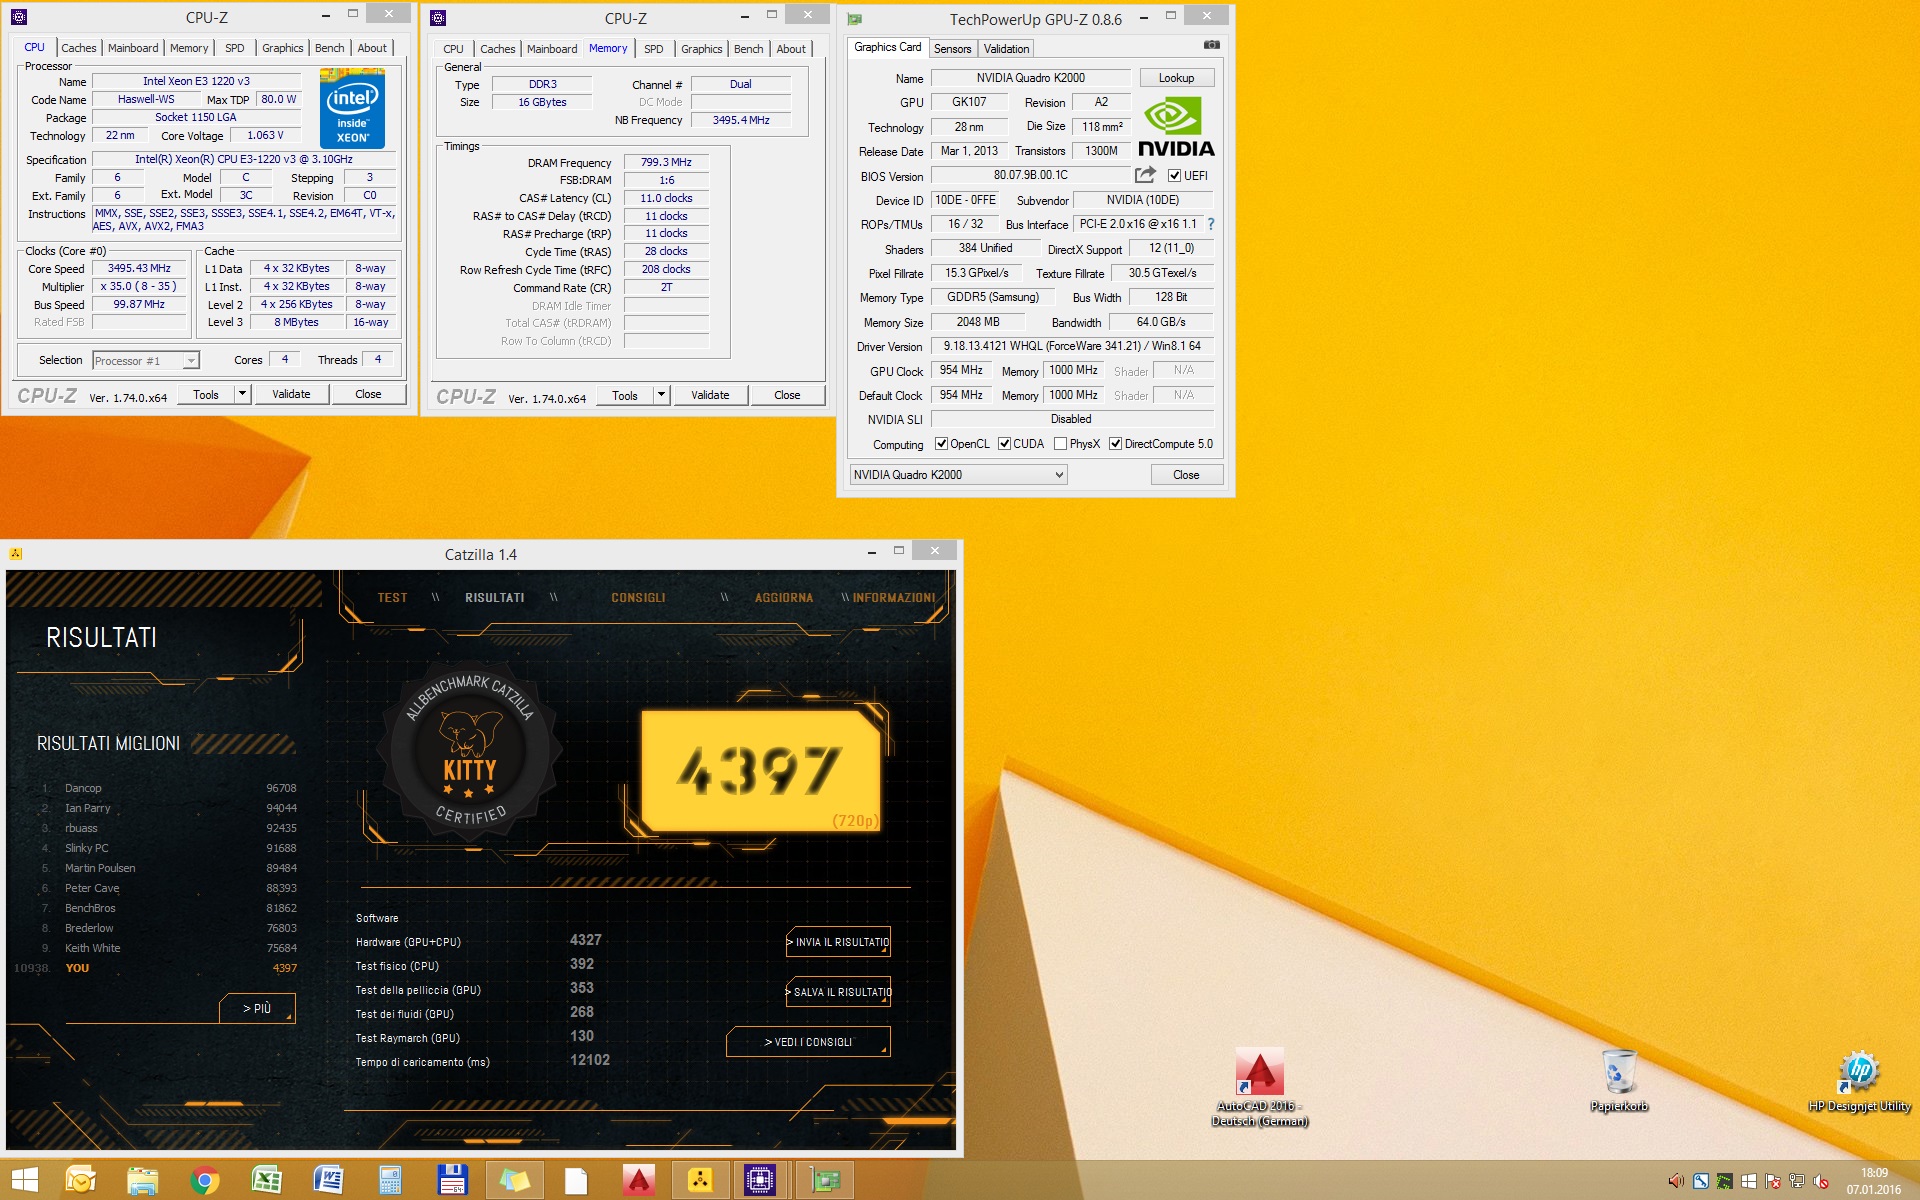This screenshot has height=1200, width=1920.
Task: Click the Kitty Certified badge
Action: 469,748
